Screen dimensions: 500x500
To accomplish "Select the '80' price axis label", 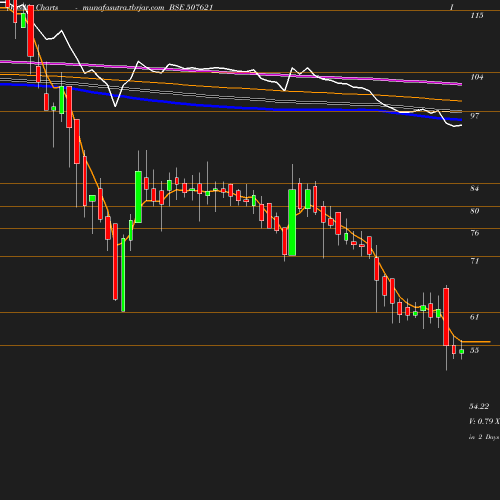I will 475,211.
